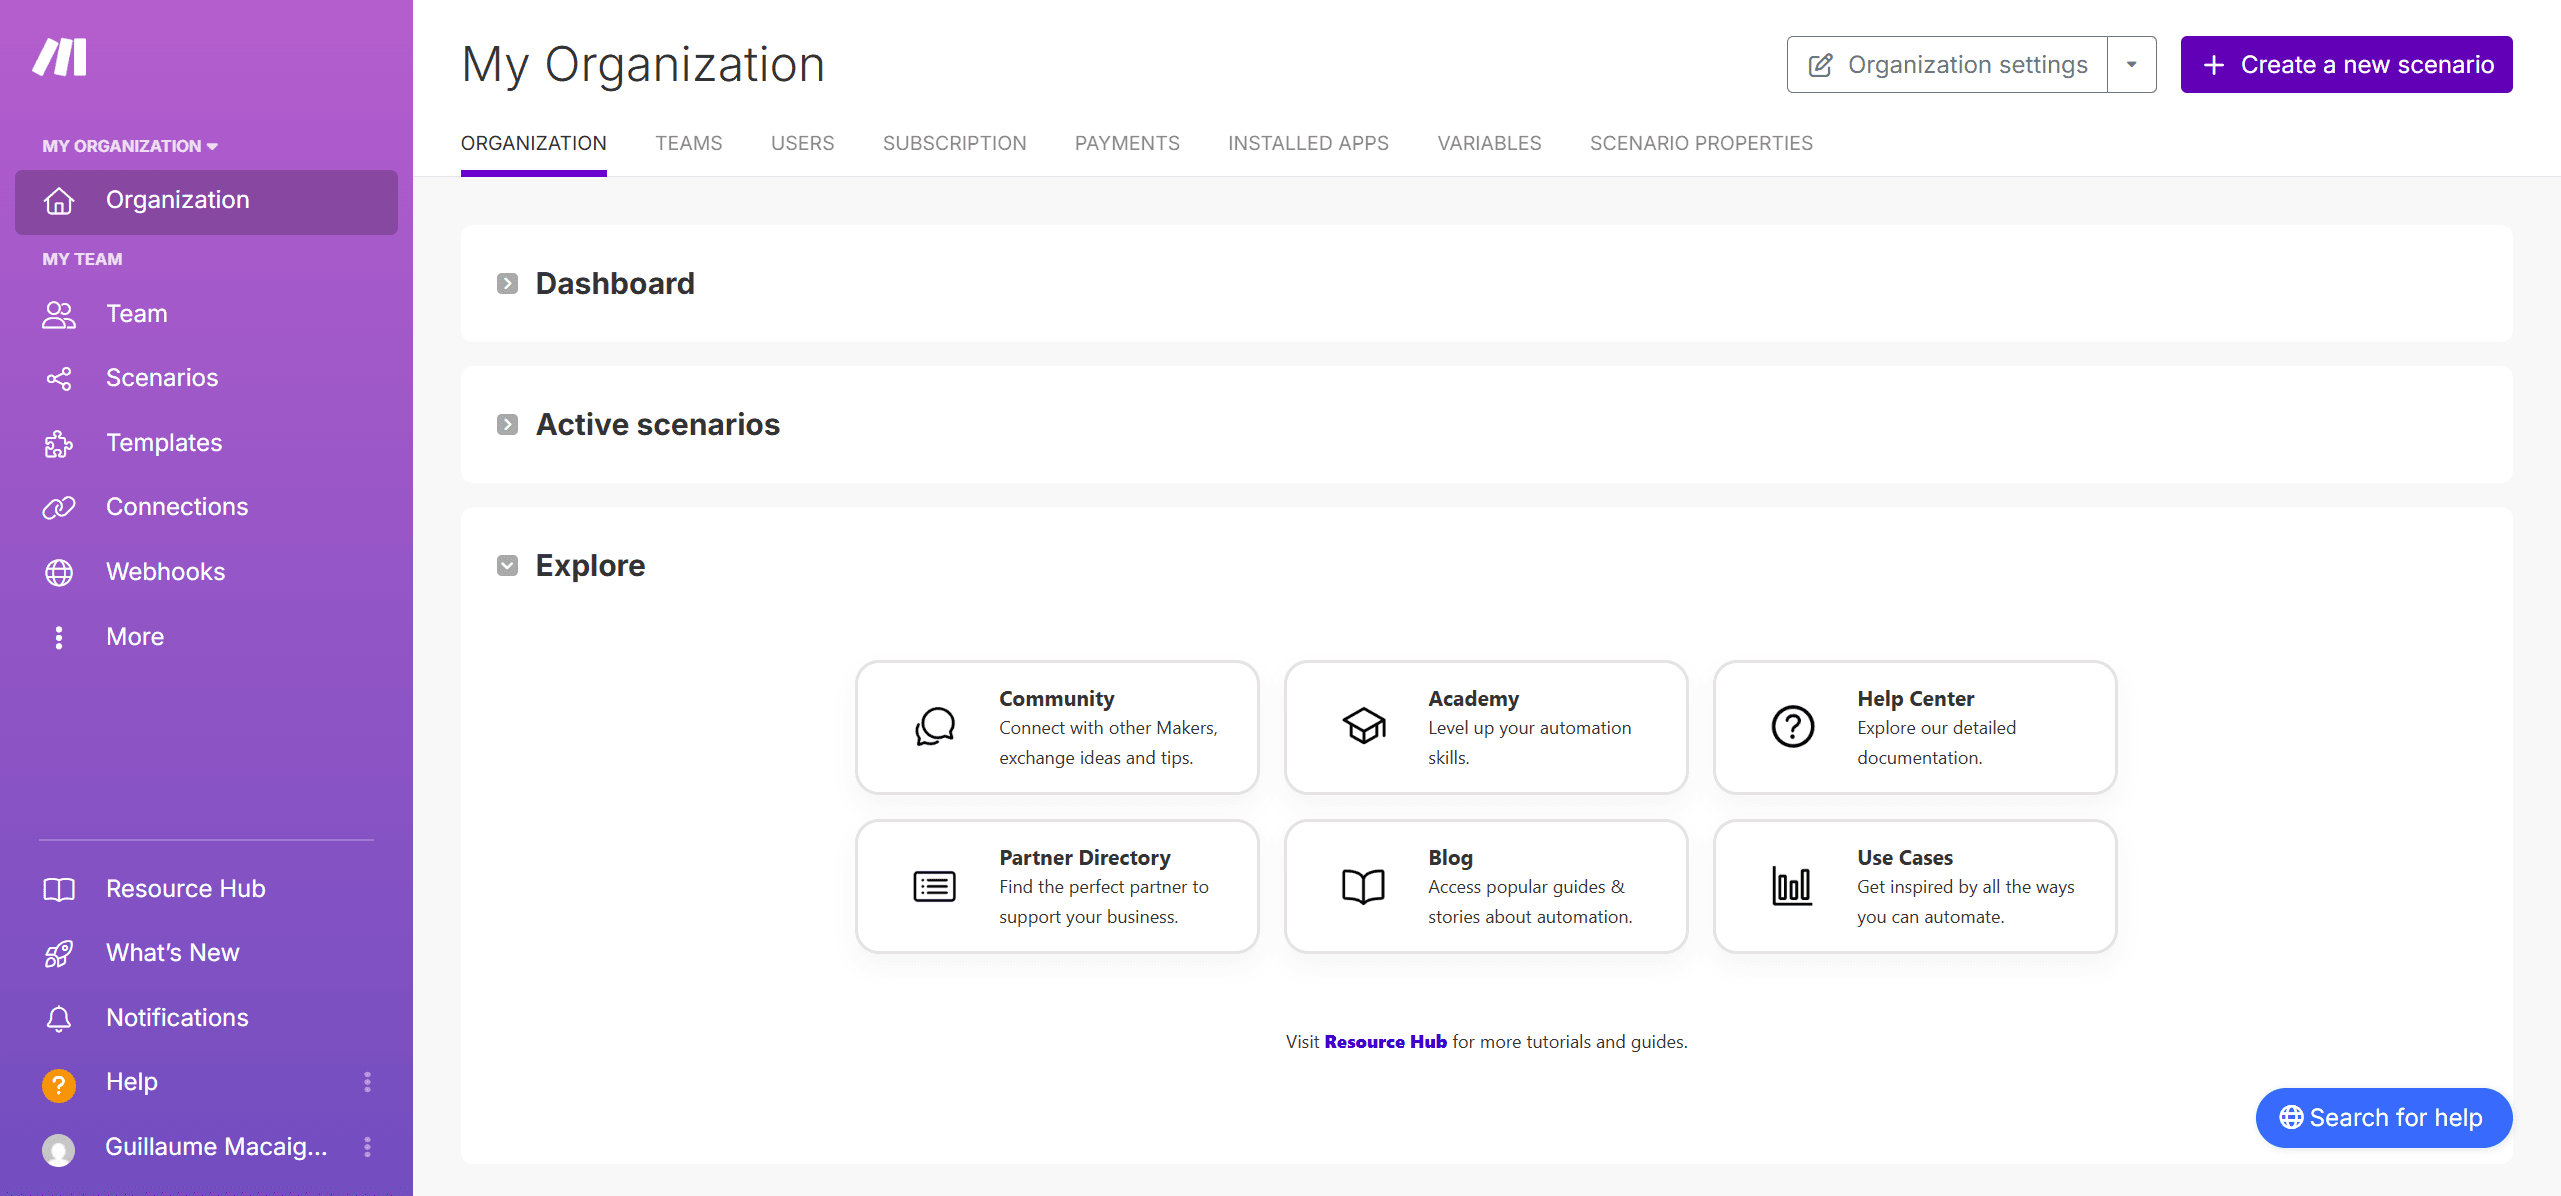Click the Help Center question circle icon
The image size is (2561, 1196).
click(x=1792, y=727)
